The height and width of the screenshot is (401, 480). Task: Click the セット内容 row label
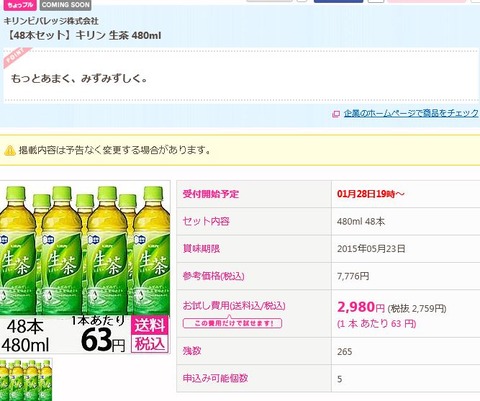(x=206, y=221)
